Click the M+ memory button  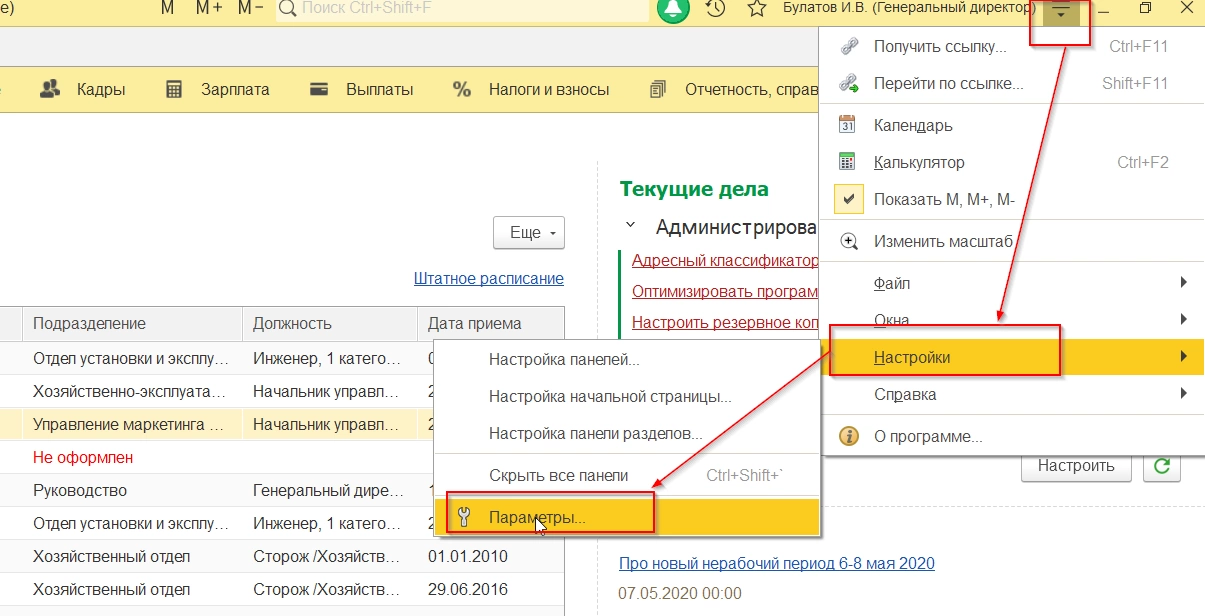coord(210,8)
